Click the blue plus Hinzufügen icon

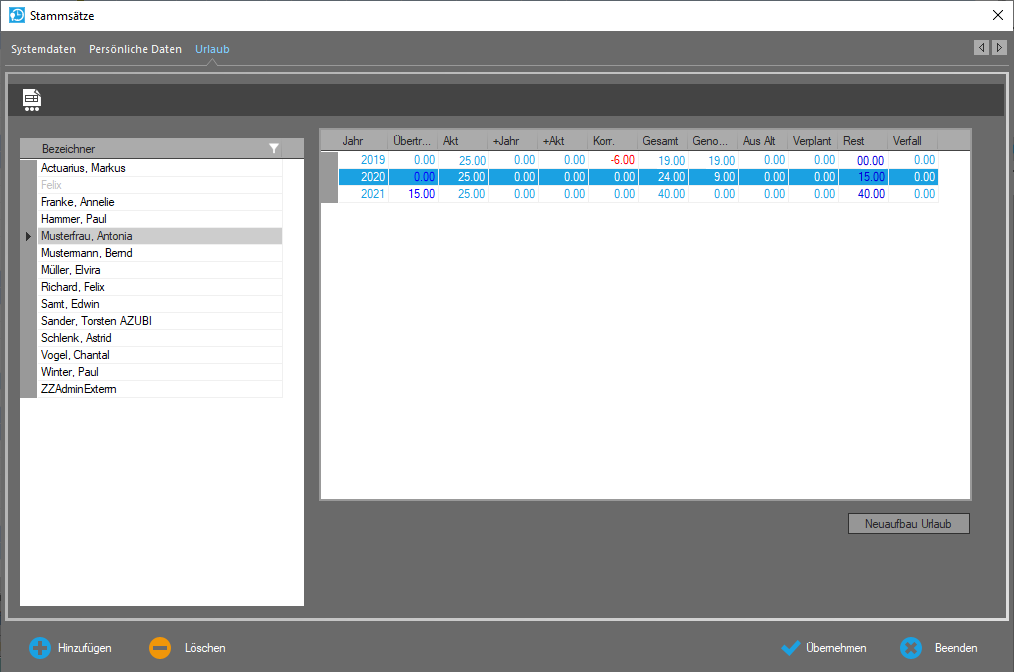click(40, 648)
